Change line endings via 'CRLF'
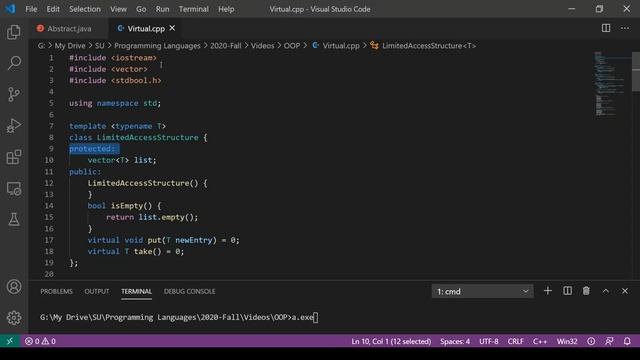640x360 pixels. pyautogui.click(x=516, y=341)
